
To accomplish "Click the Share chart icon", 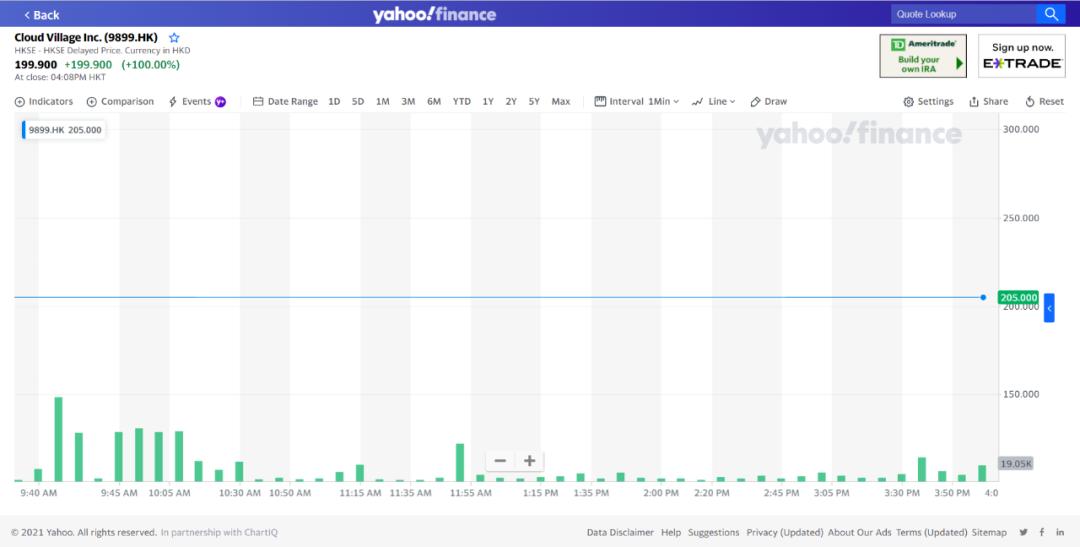I will click(988, 102).
